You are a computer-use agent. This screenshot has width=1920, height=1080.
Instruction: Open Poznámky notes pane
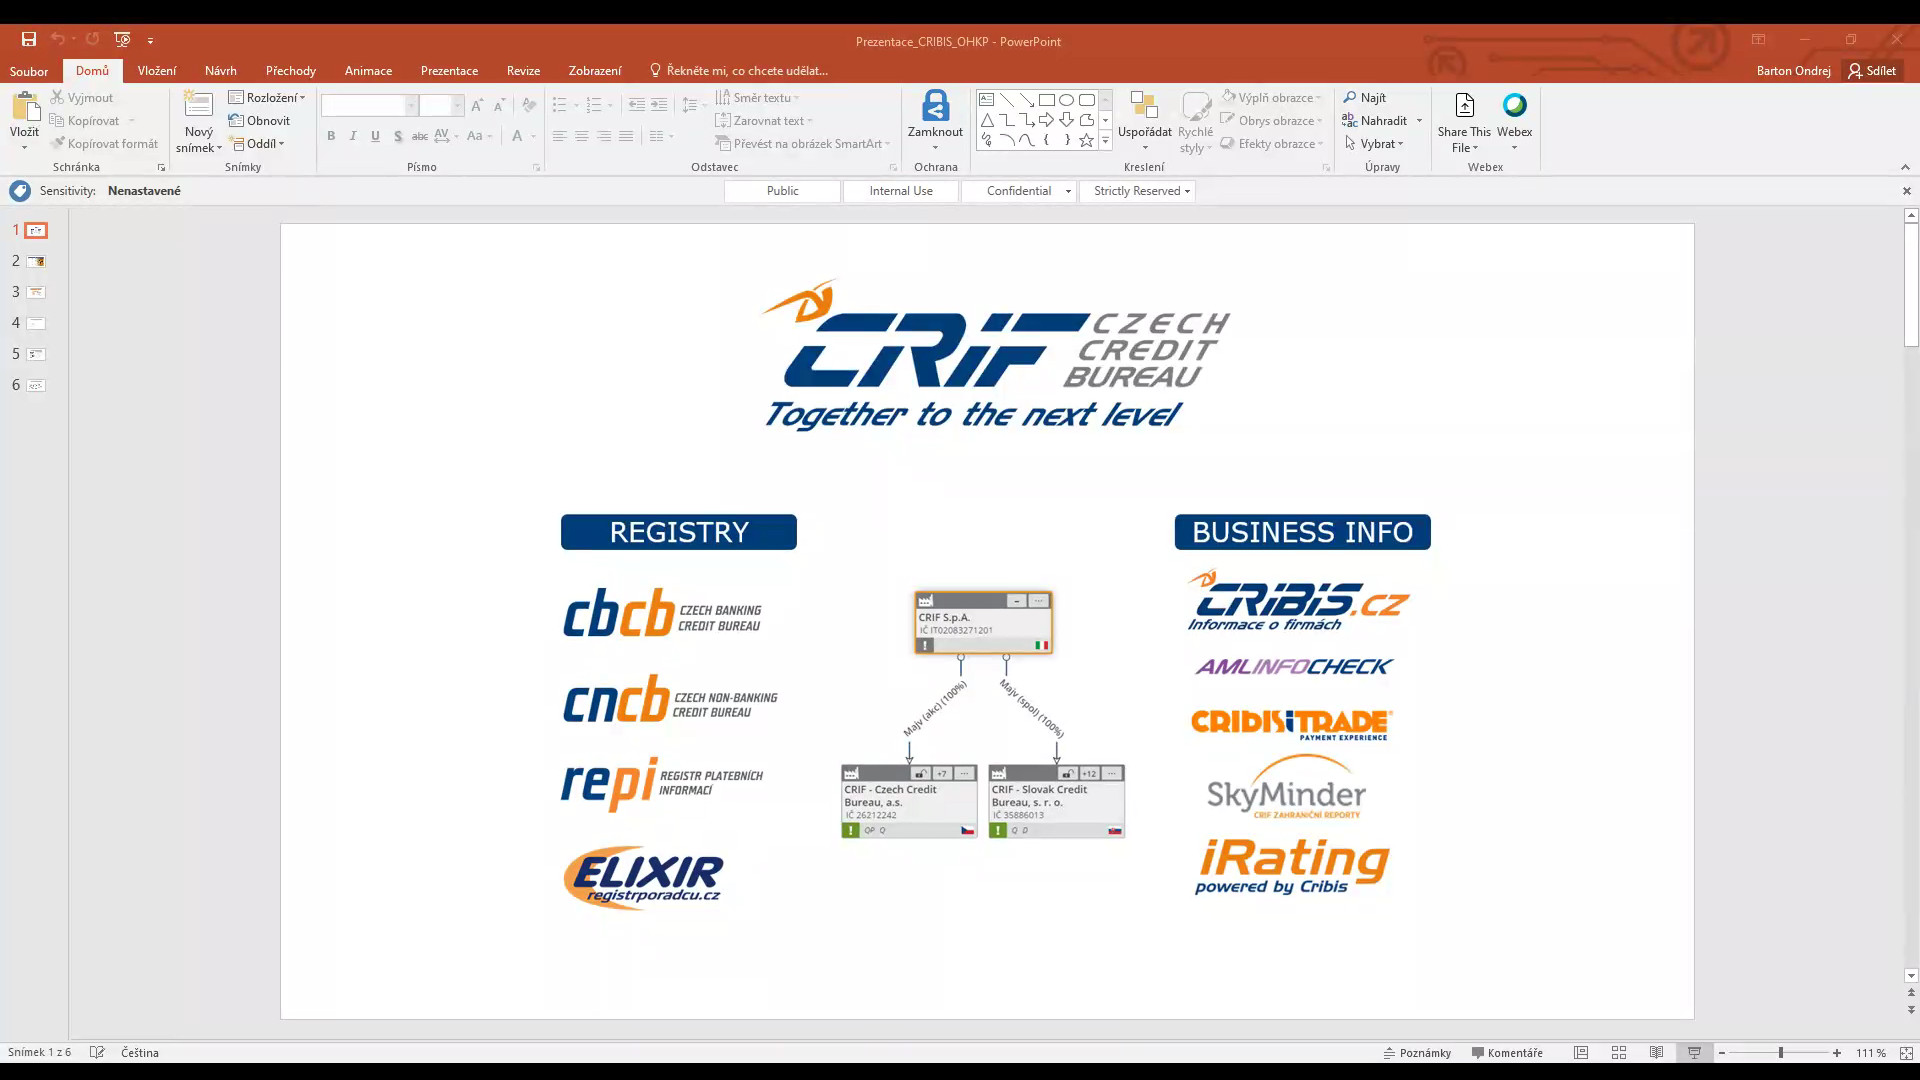click(1417, 1052)
